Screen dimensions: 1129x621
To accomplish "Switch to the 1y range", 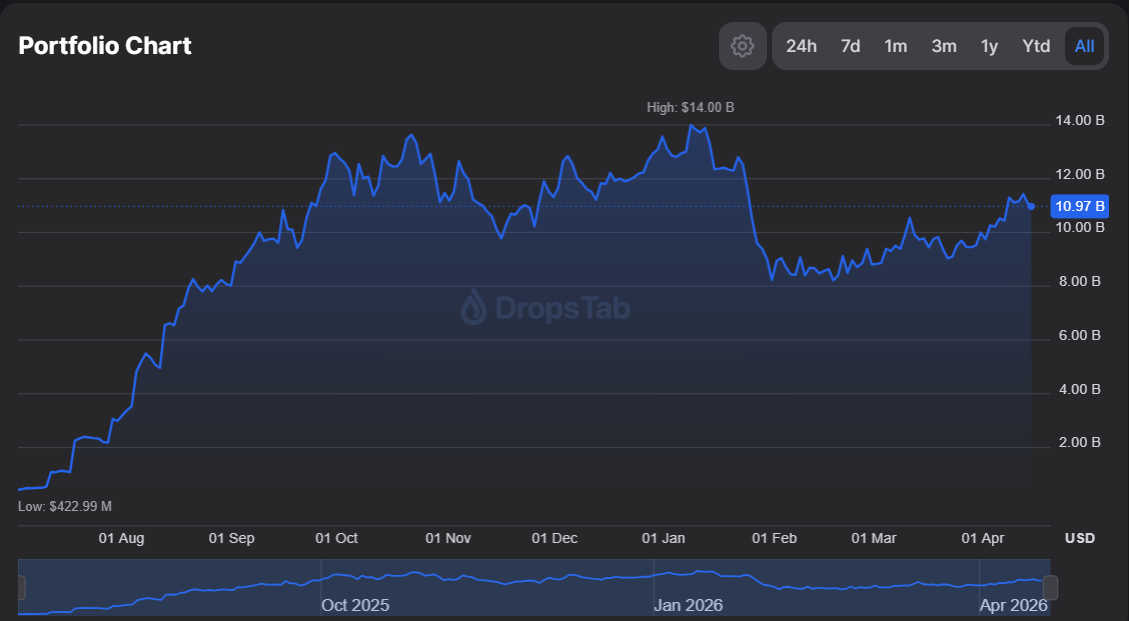I will 989,46.
